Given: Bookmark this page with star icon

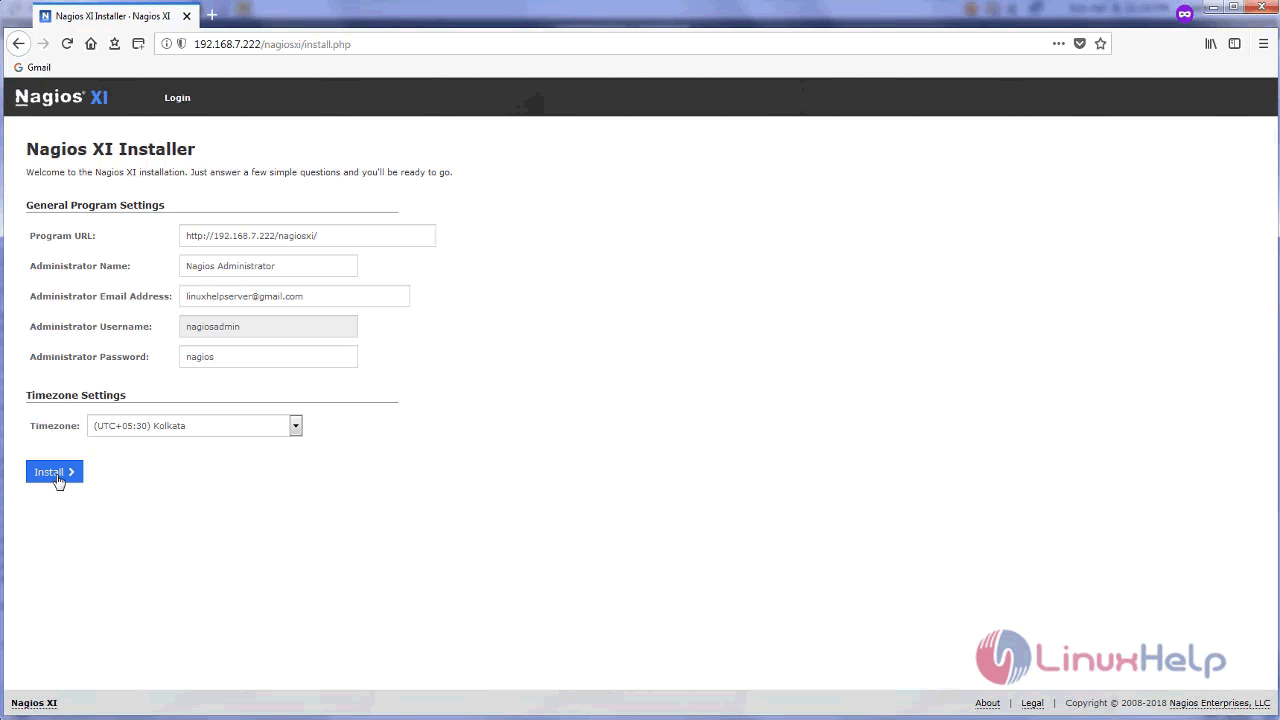Looking at the screenshot, I should (1101, 44).
